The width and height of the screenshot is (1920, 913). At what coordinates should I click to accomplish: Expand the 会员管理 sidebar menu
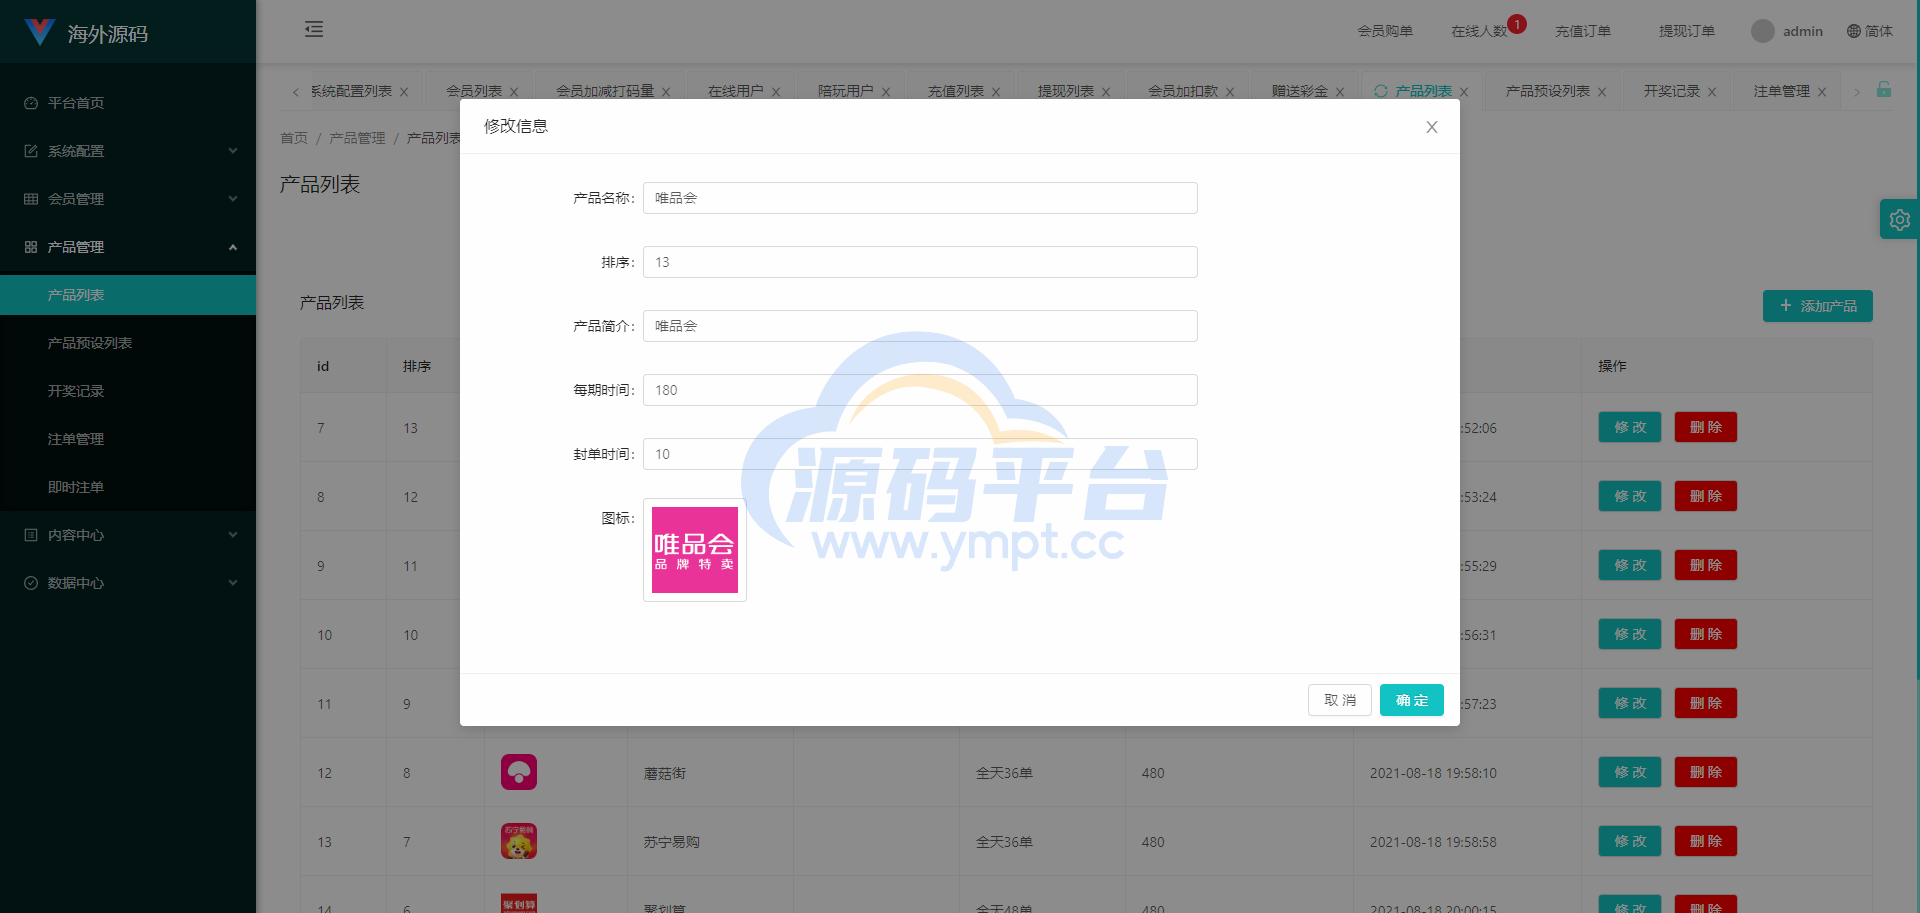128,199
